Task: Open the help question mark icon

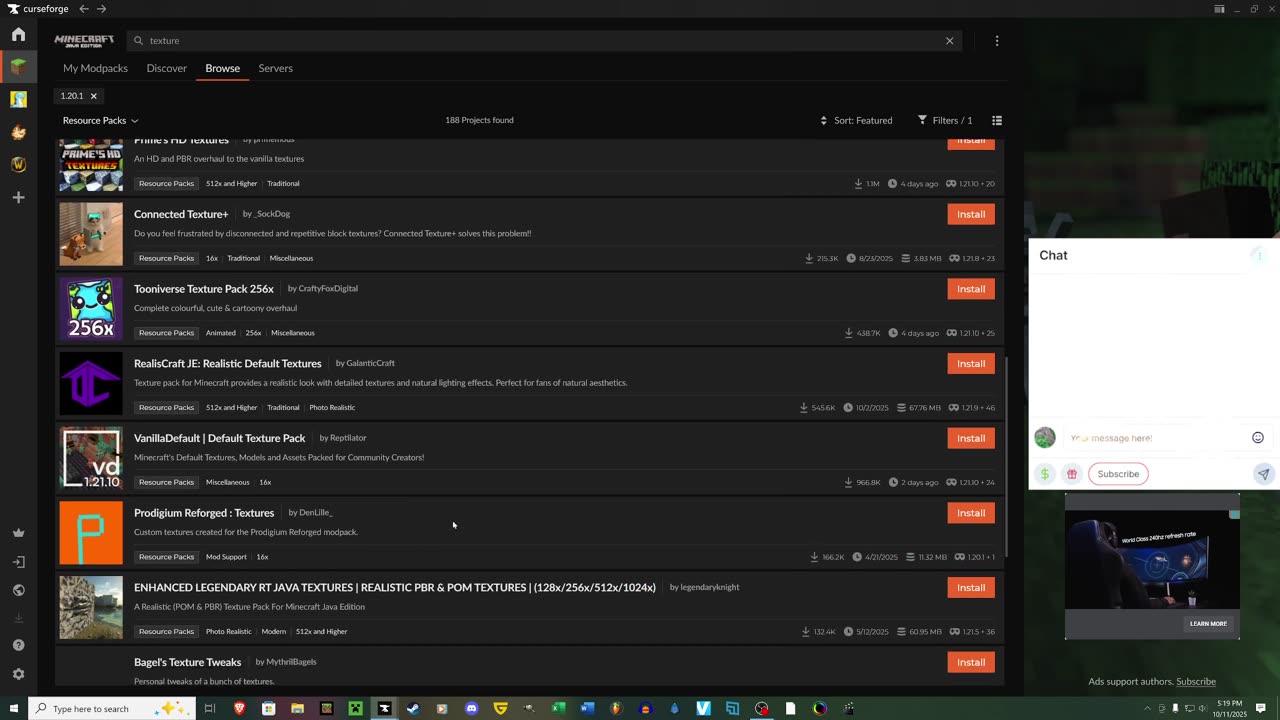Action: click(18, 645)
